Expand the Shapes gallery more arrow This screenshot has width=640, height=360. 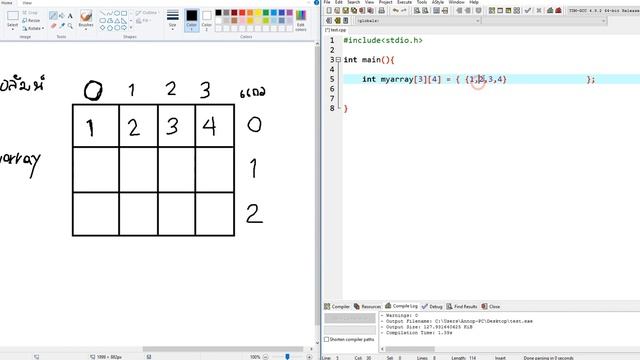(x=131, y=28)
